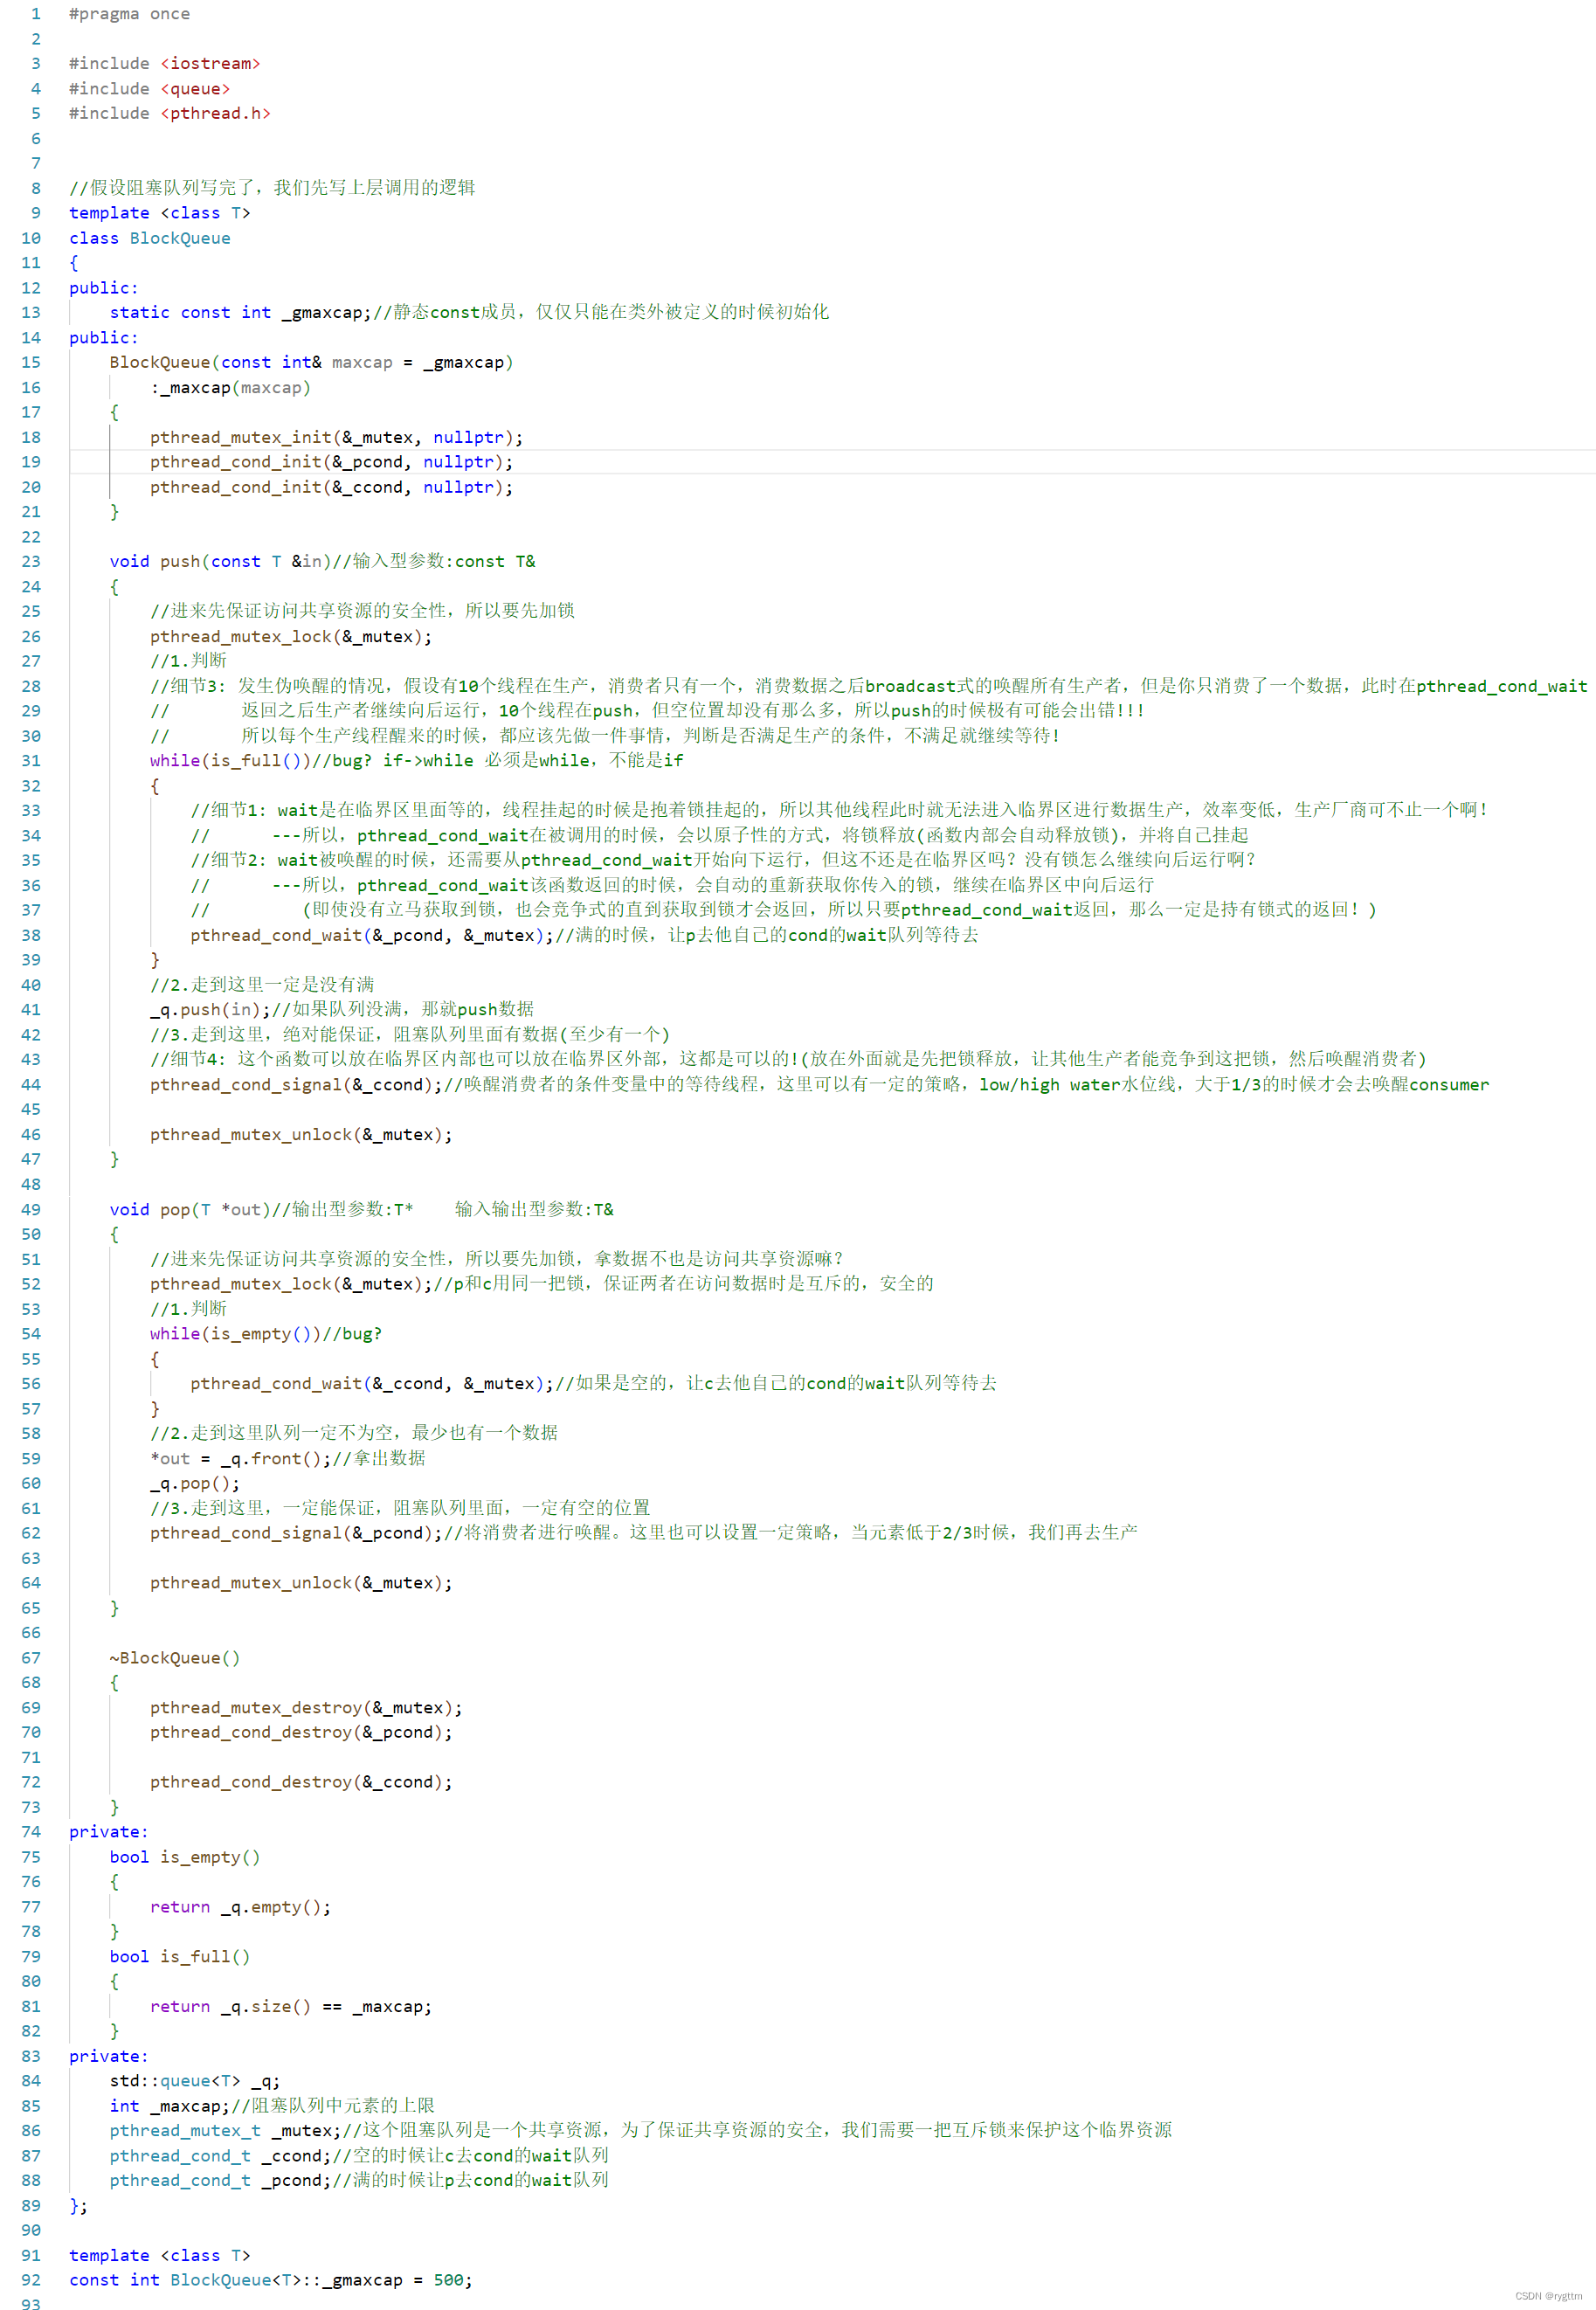Click 'pthread_cond_destroy(&_pcond);' line

click(301, 1733)
